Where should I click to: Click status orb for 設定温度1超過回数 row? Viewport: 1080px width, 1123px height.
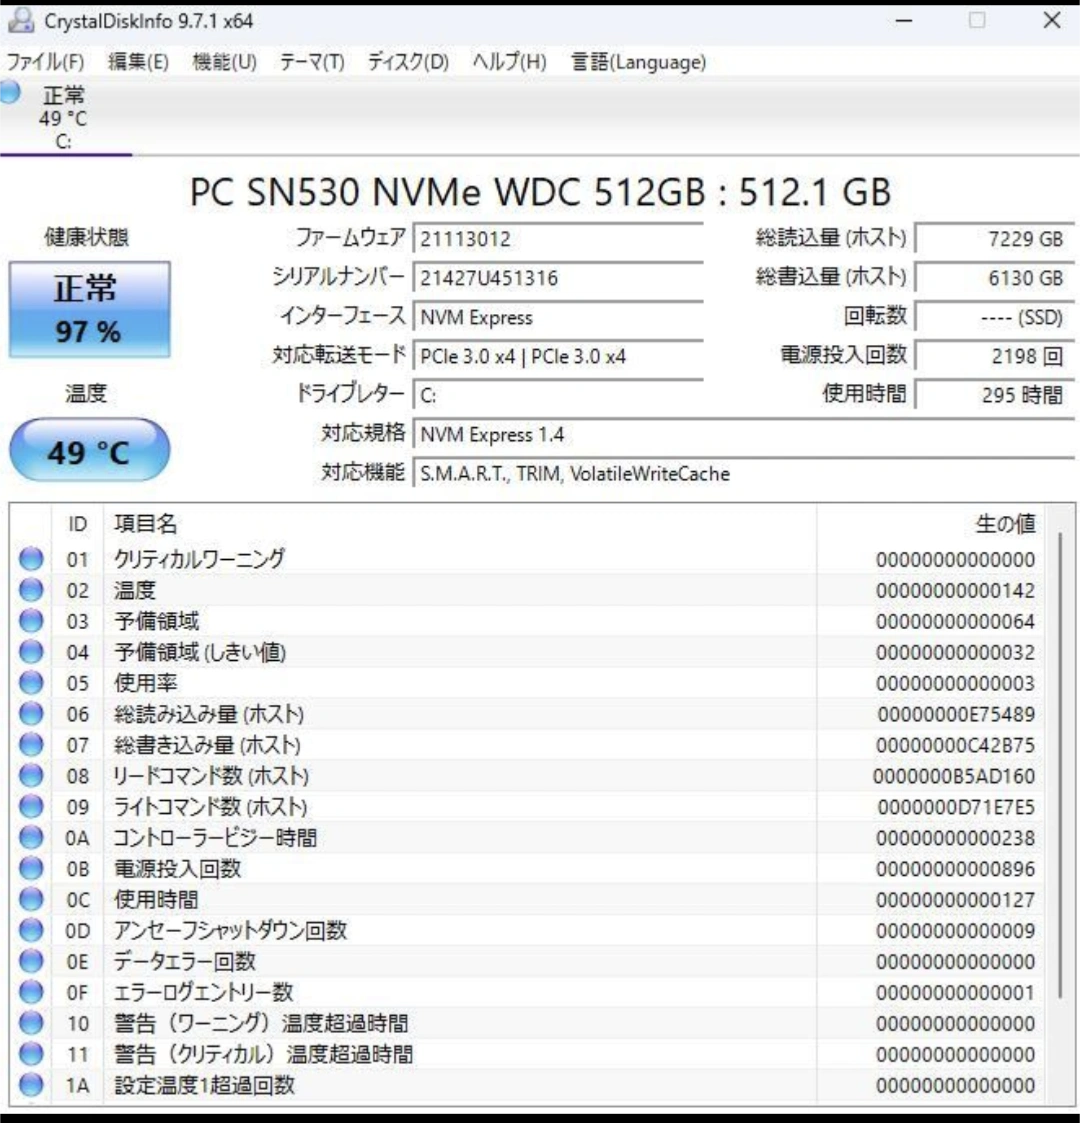[31, 1084]
